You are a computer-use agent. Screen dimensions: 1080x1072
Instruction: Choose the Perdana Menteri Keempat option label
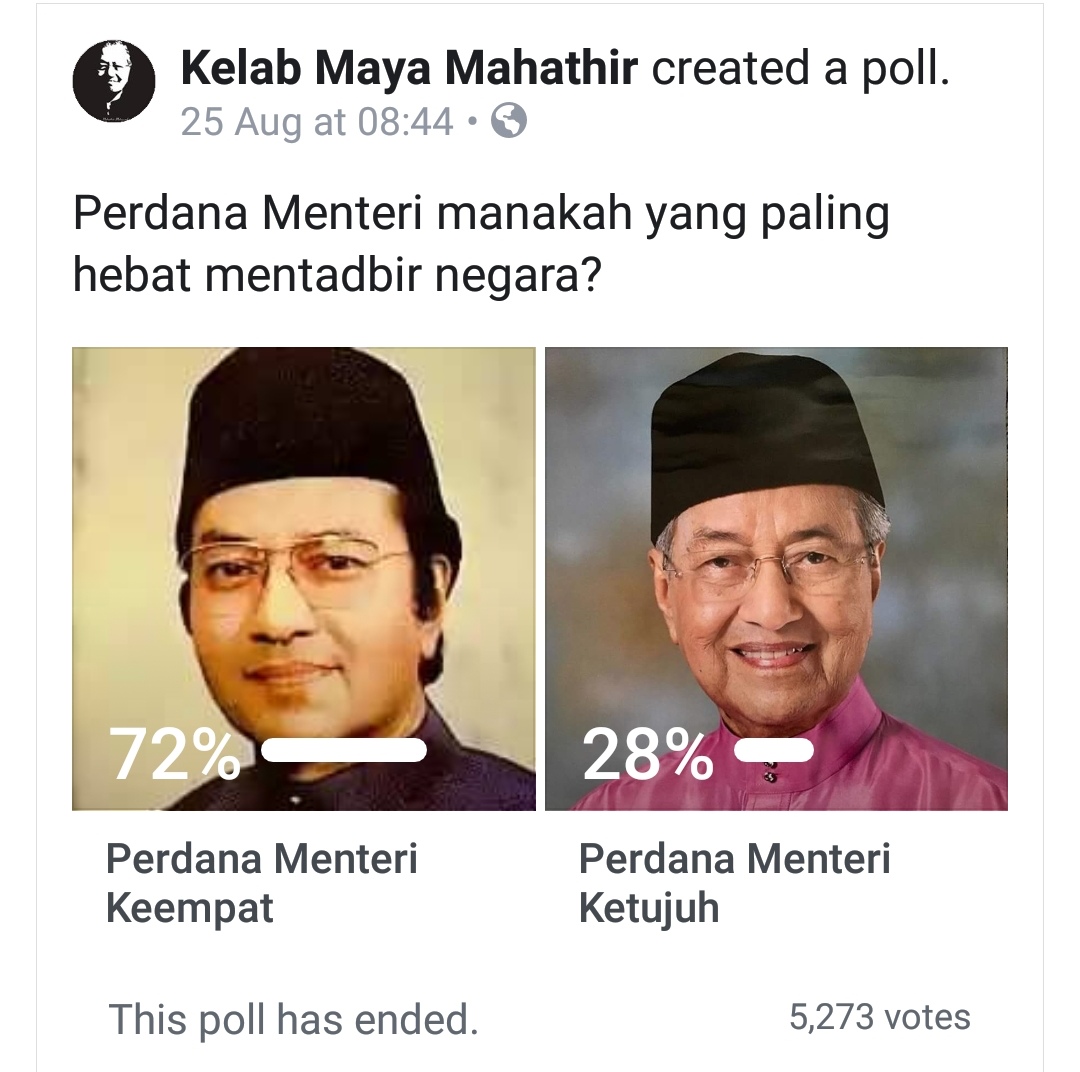click(261, 883)
